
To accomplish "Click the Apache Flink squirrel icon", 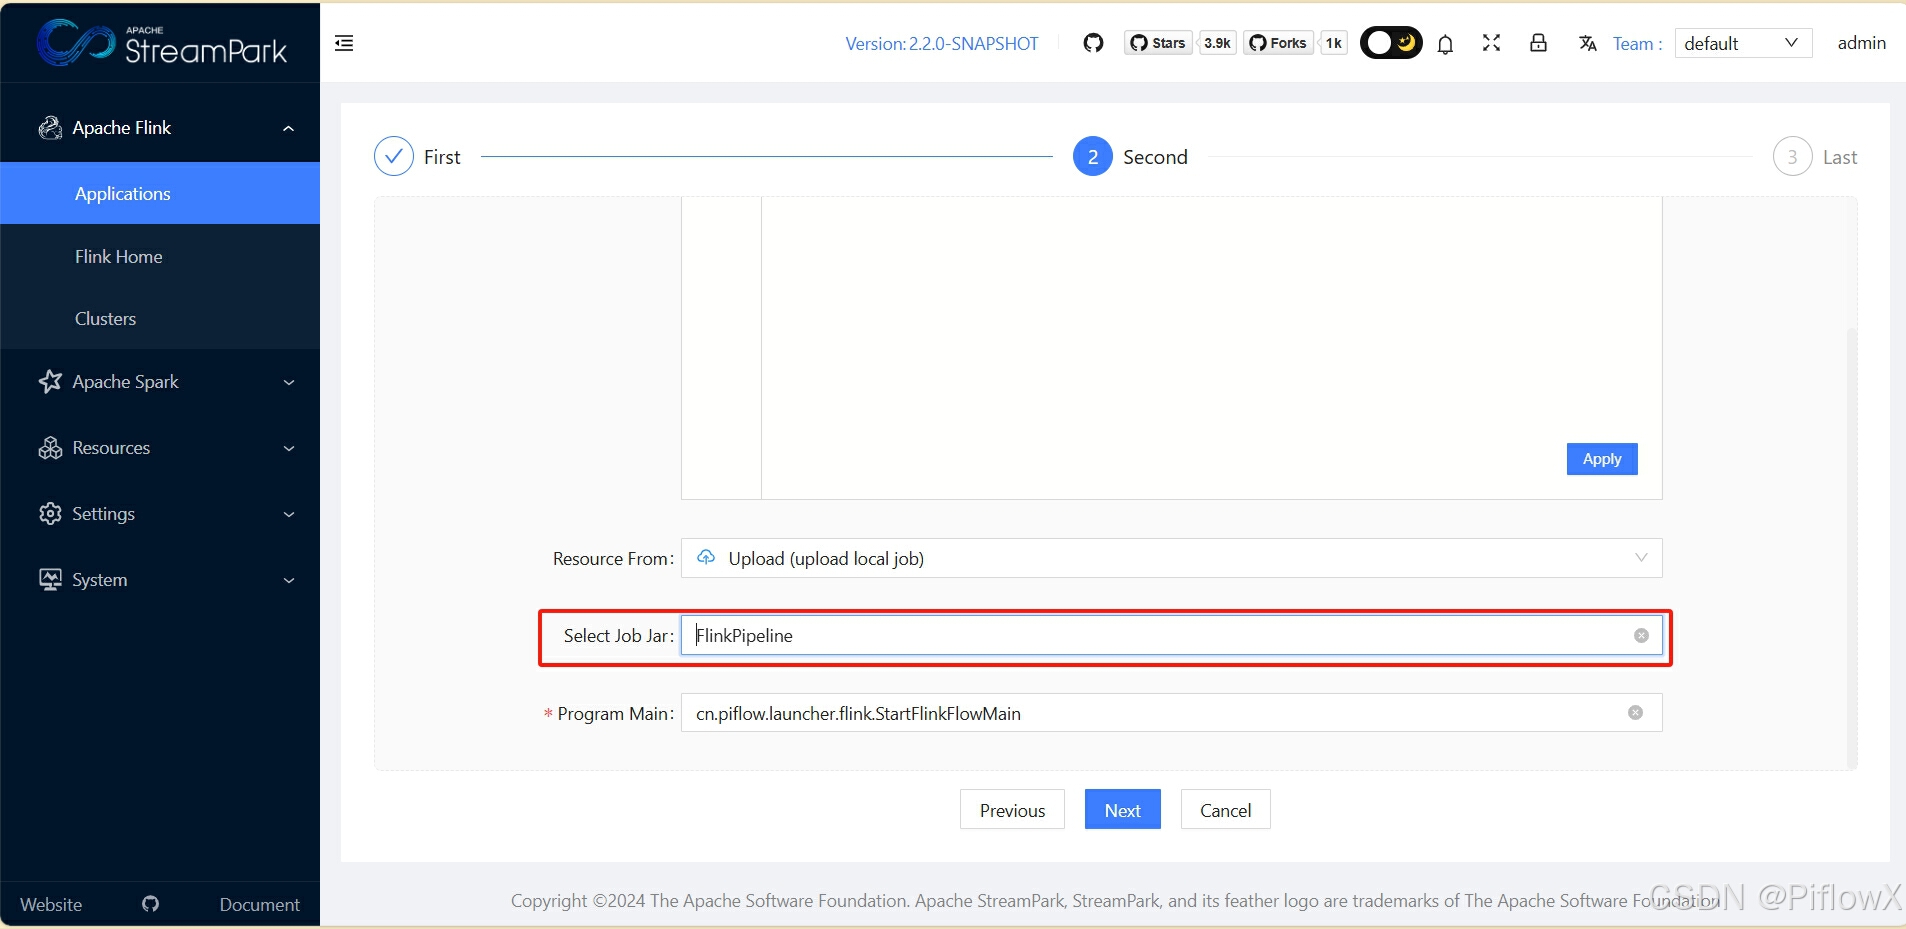I will point(50,128).
